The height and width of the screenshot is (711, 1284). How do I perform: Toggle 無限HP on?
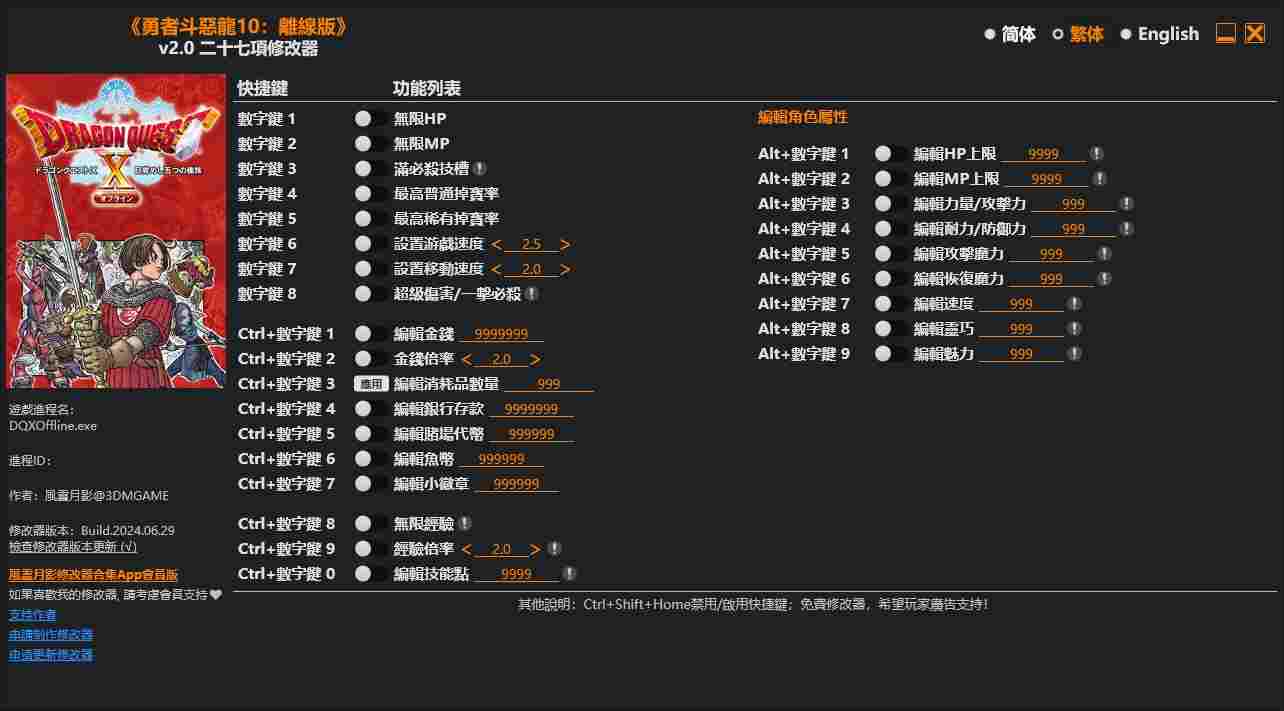coord(371,119)
